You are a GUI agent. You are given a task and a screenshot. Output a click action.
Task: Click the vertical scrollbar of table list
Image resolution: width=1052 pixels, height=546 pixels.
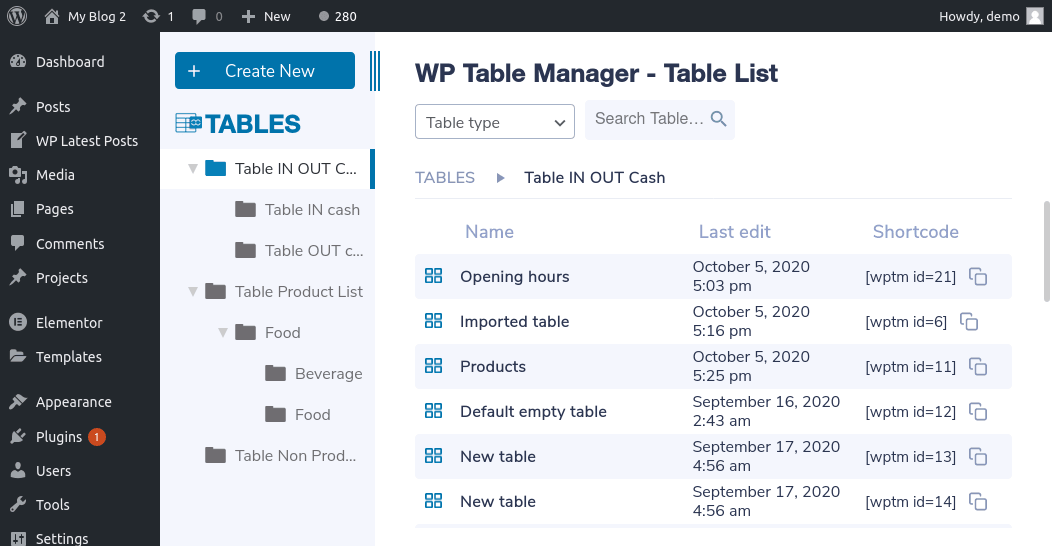(x=1047, y=252)
